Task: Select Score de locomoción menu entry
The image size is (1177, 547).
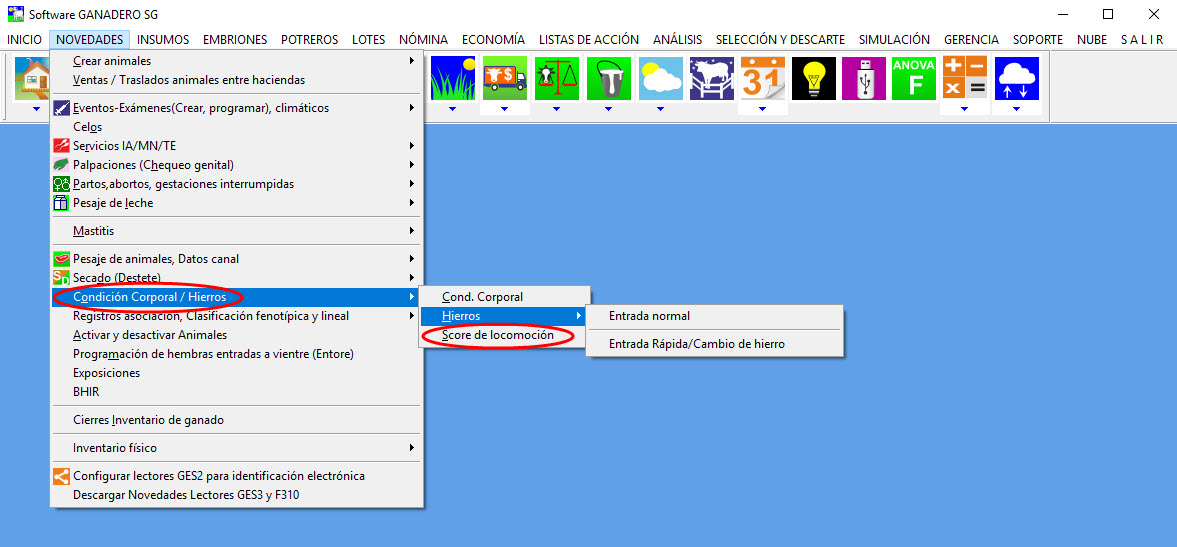Action: click(x=497, y=336)
